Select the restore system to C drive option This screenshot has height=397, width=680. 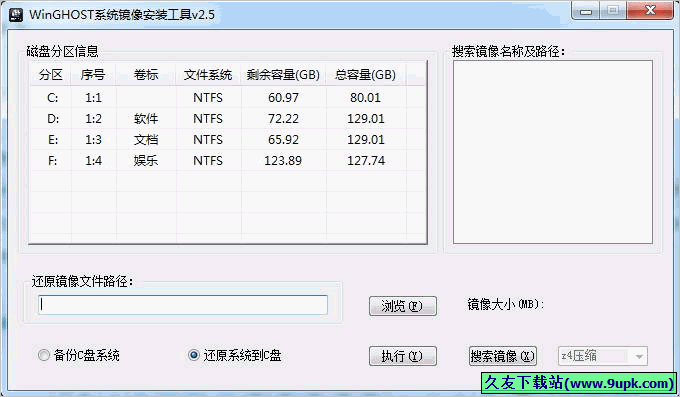coord(235,355)
